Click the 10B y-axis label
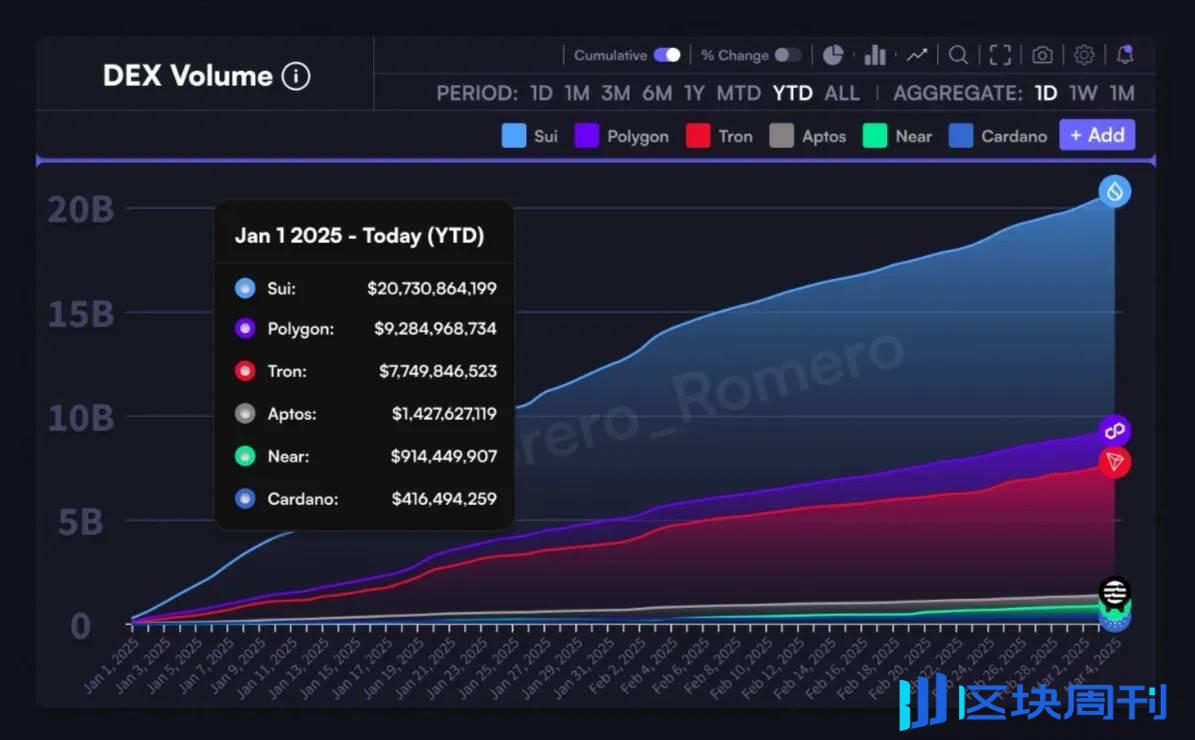Image resolution: width=1195 pixels, height=740 pixels. tap(81, 418)
